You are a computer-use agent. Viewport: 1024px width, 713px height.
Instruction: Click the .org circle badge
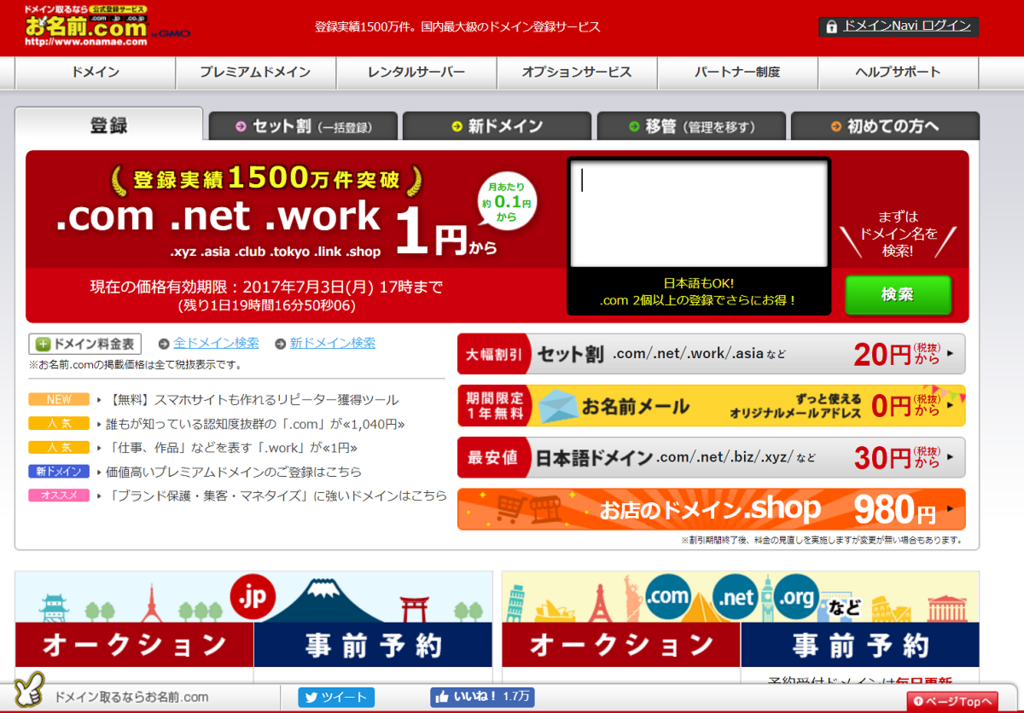797,597
